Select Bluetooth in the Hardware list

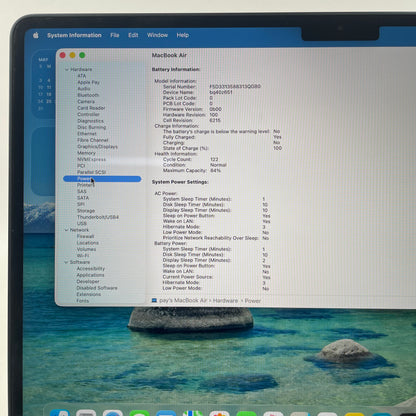point(88,95)
